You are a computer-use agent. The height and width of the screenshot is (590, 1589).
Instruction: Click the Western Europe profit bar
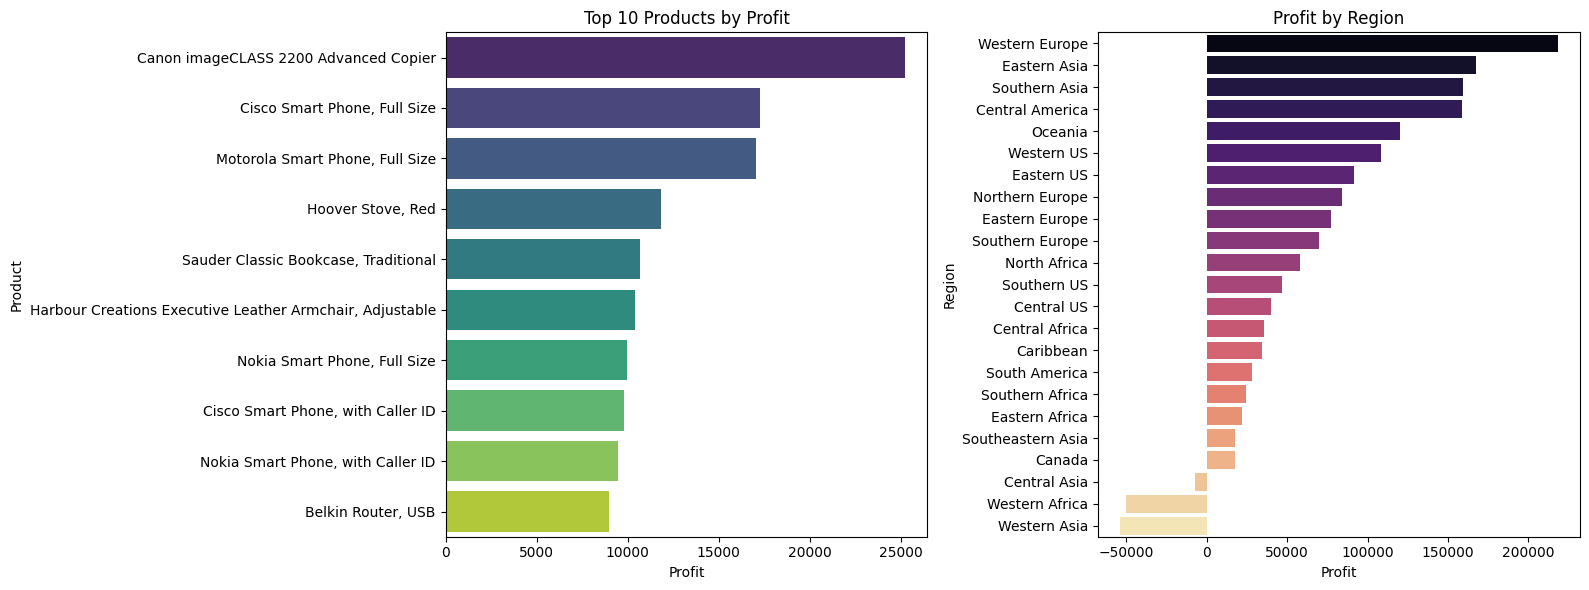tap(1382, 44)
